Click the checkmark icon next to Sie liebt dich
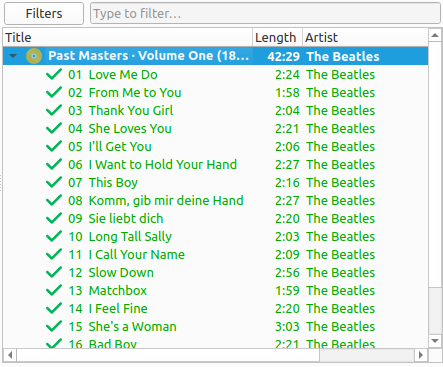 [54, 218]
